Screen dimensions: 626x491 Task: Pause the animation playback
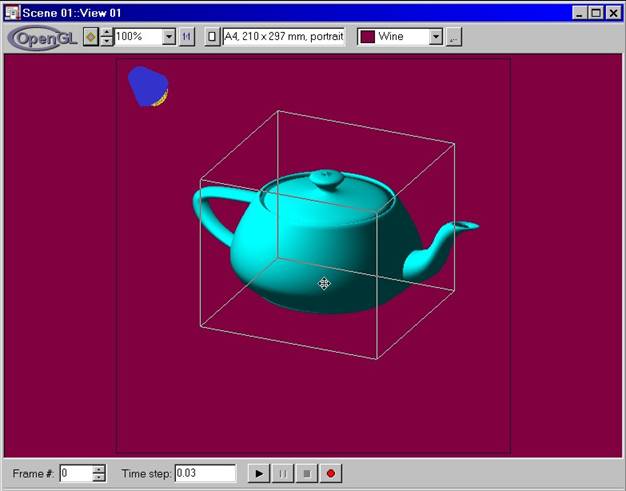[x=282, y=473]
